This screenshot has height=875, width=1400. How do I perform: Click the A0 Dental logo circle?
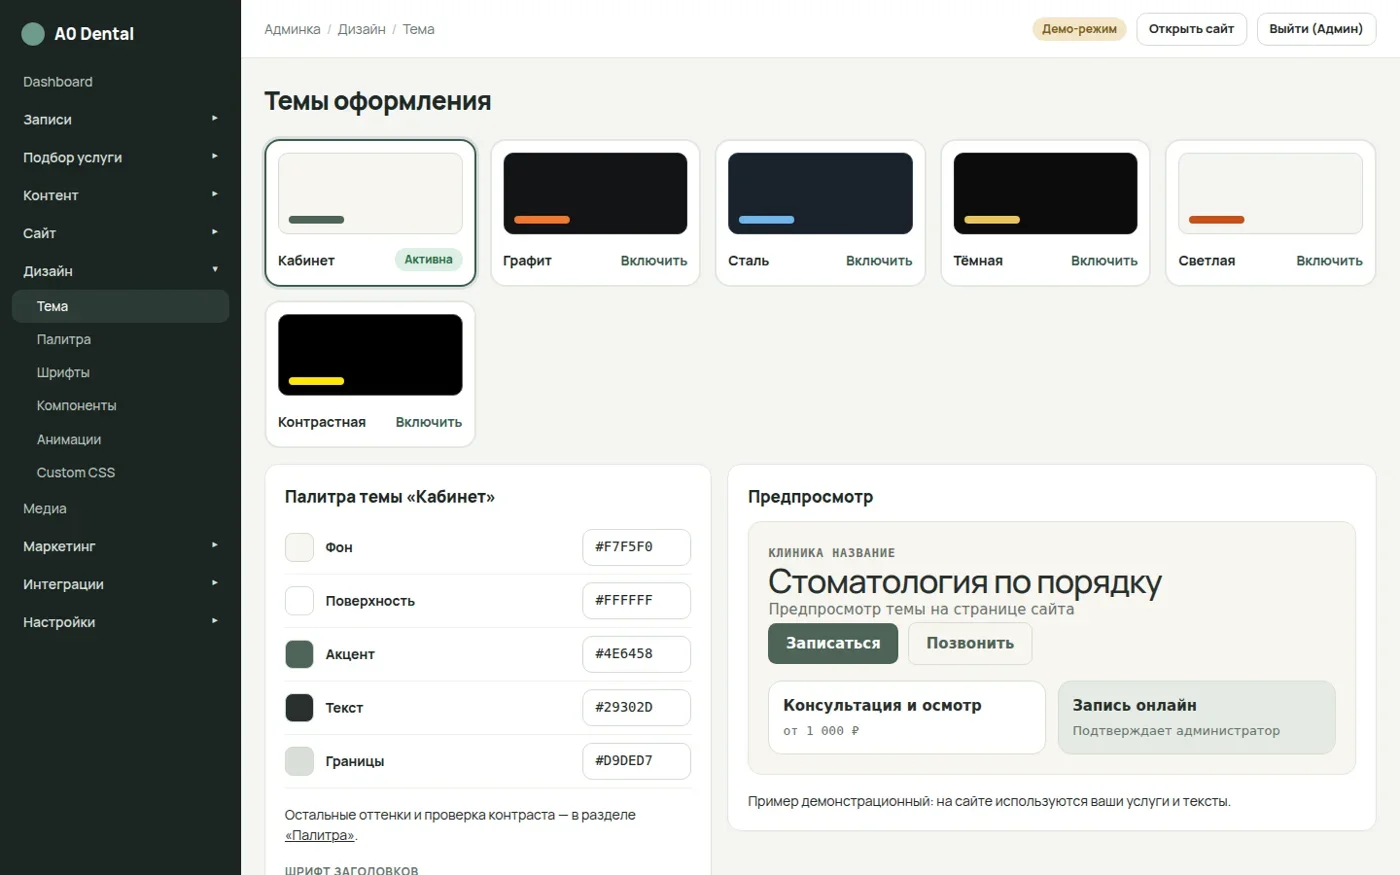33,34
